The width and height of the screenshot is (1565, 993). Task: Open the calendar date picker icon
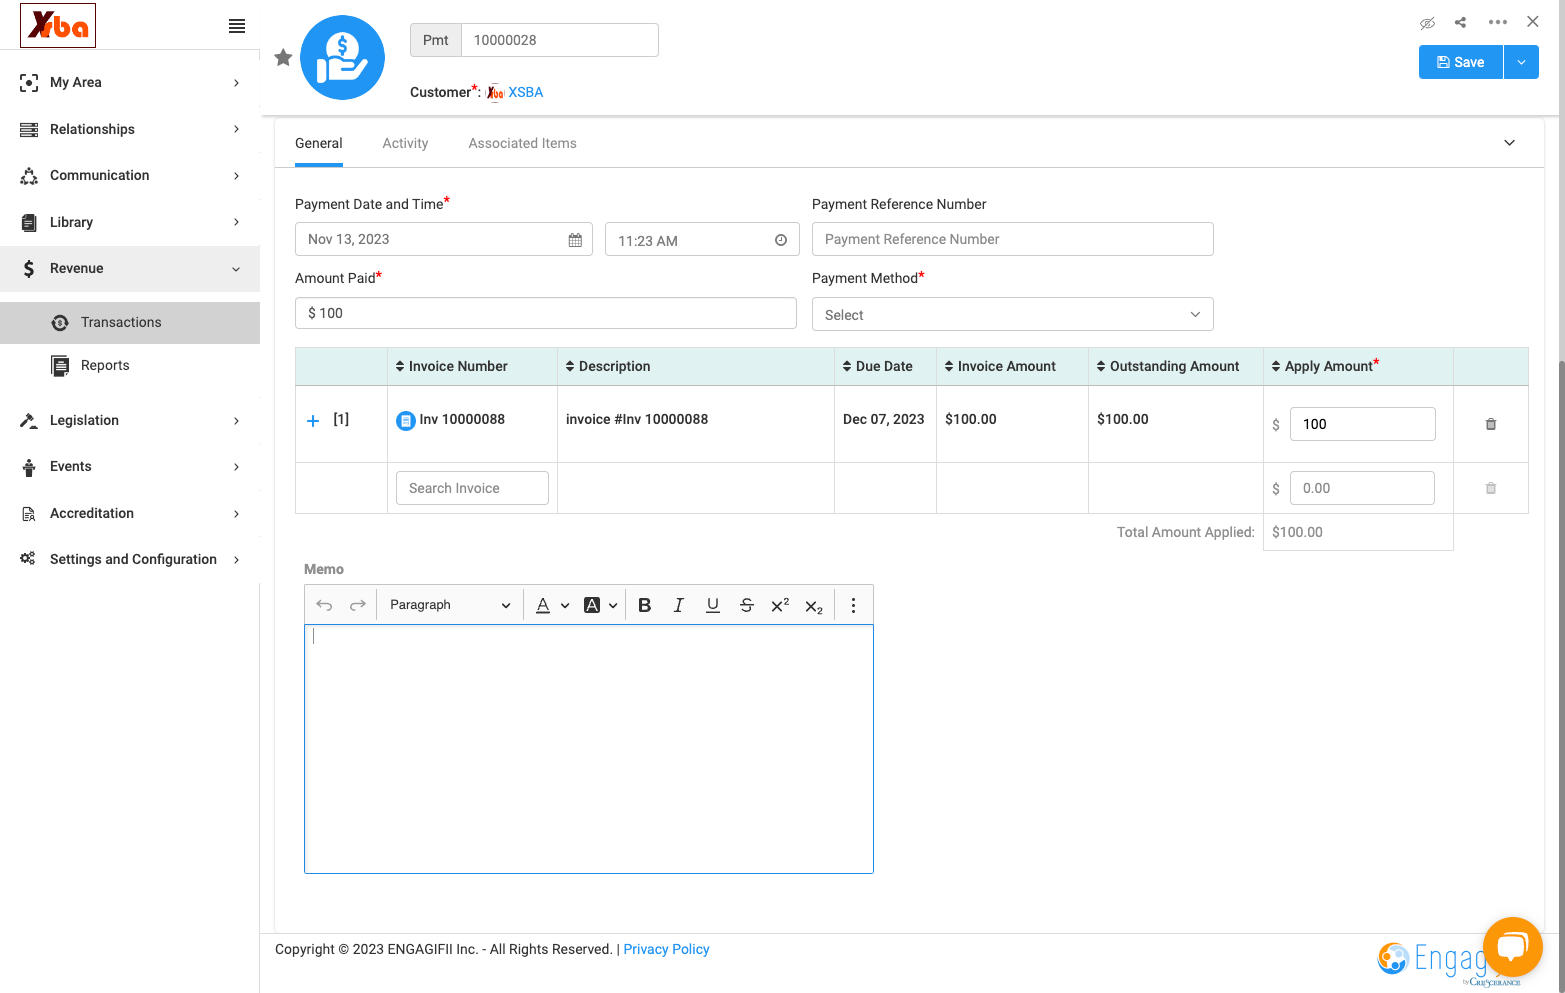point(575,240)
